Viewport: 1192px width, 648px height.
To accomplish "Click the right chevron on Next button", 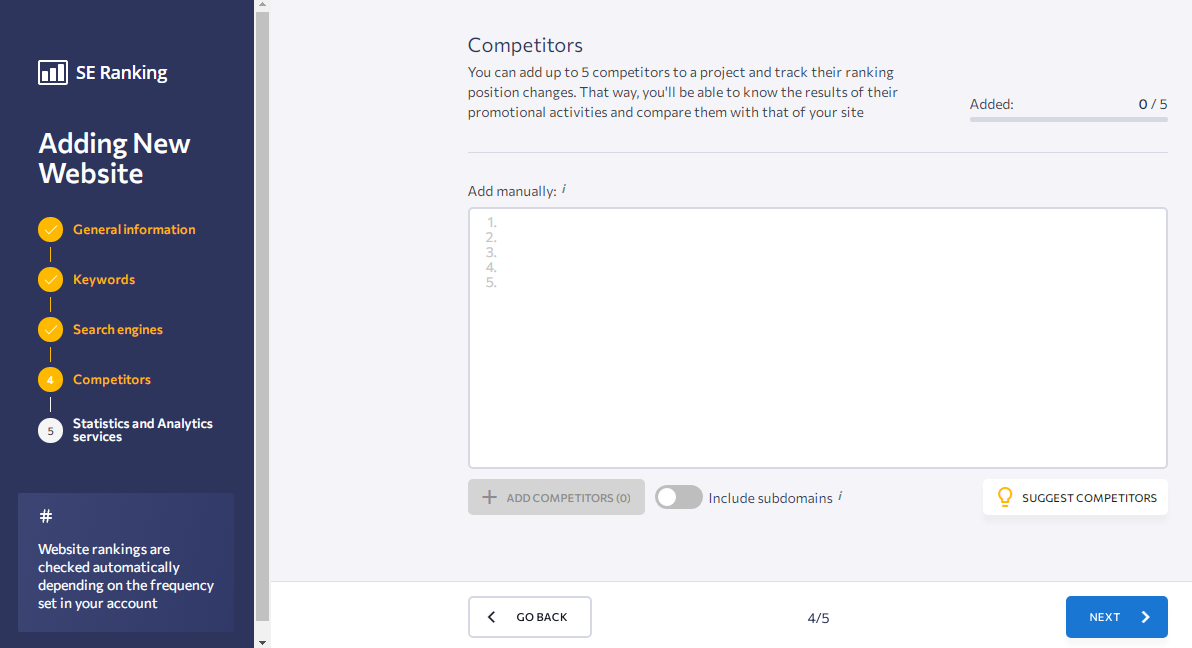I will coord(1146,617).
